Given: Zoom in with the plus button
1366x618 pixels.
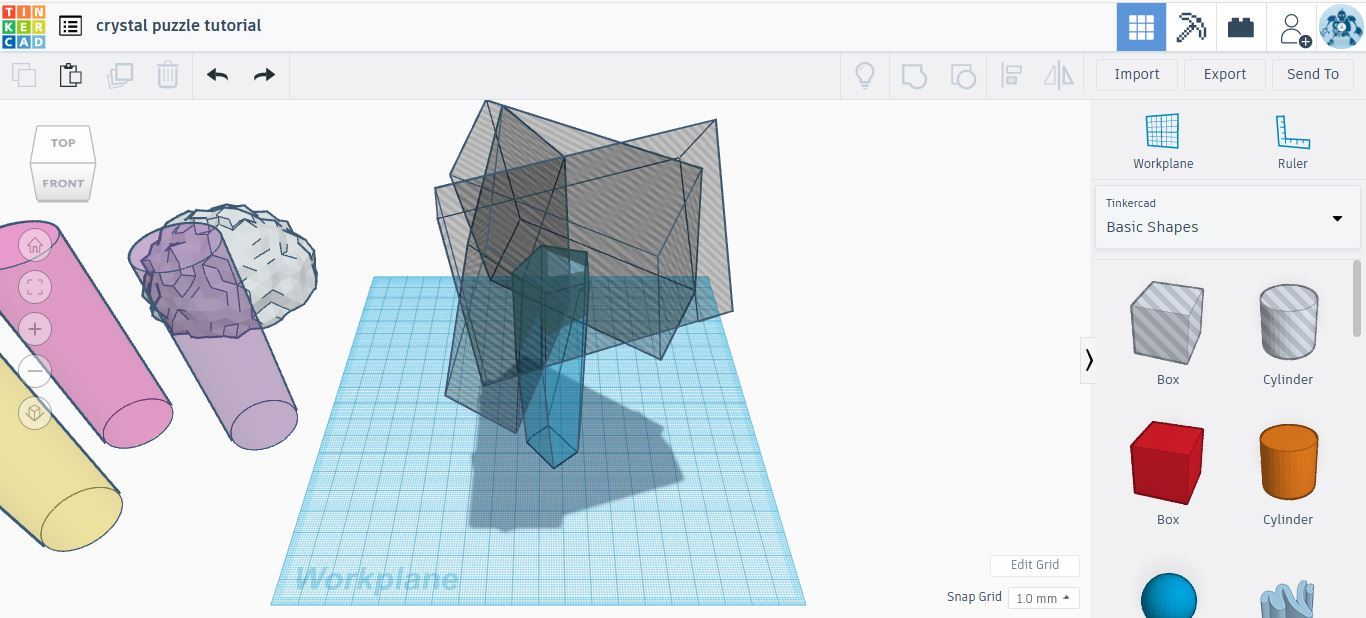Looking at the screenshot, I should pyautogui.click(x=35, y=329).
